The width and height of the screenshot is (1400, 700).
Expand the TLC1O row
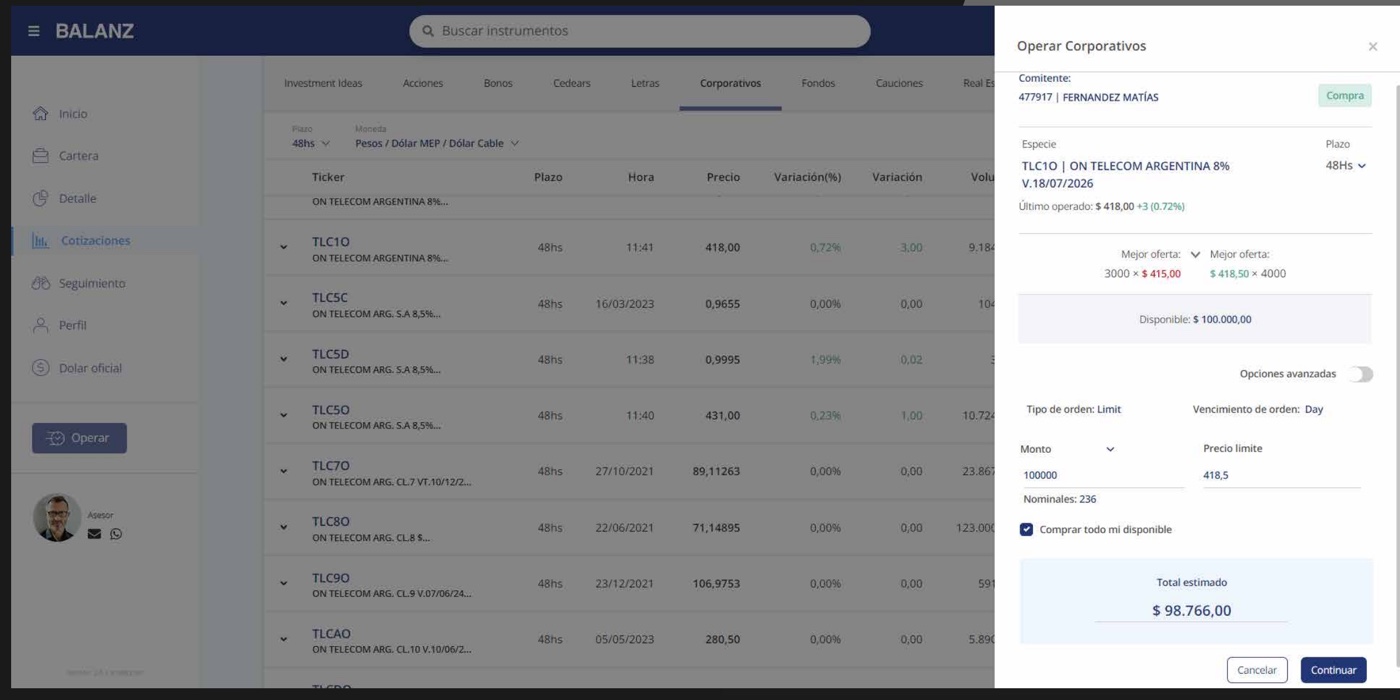pyautogui.click(x=284, y=247)
